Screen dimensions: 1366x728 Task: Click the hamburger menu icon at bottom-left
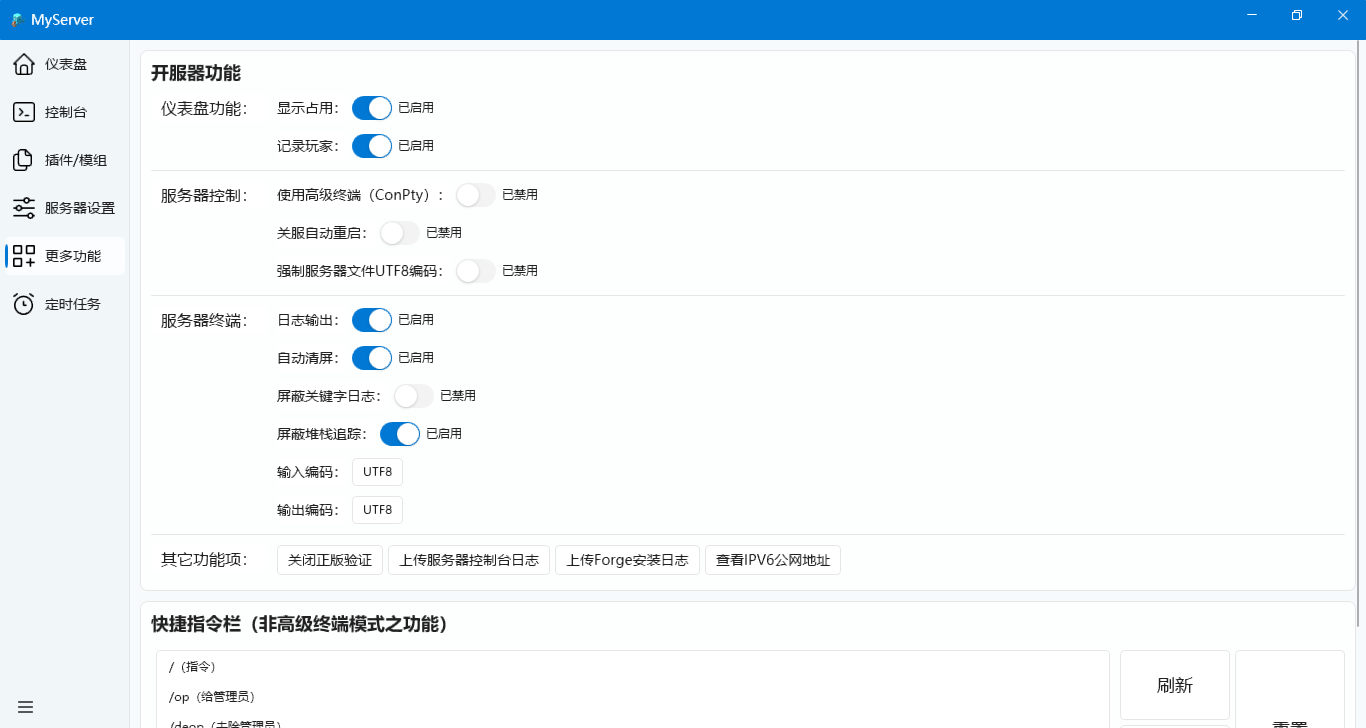(x=26, y=707)
